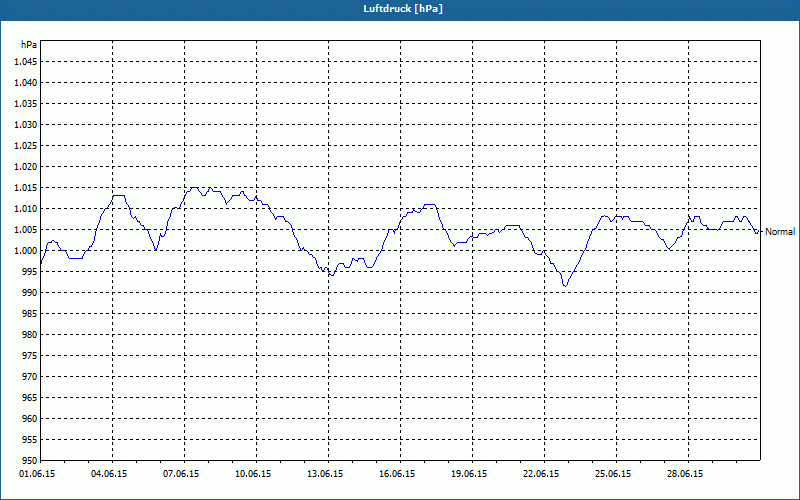
Task: Click the 970 axis value
Action: (x=30, y=377)
